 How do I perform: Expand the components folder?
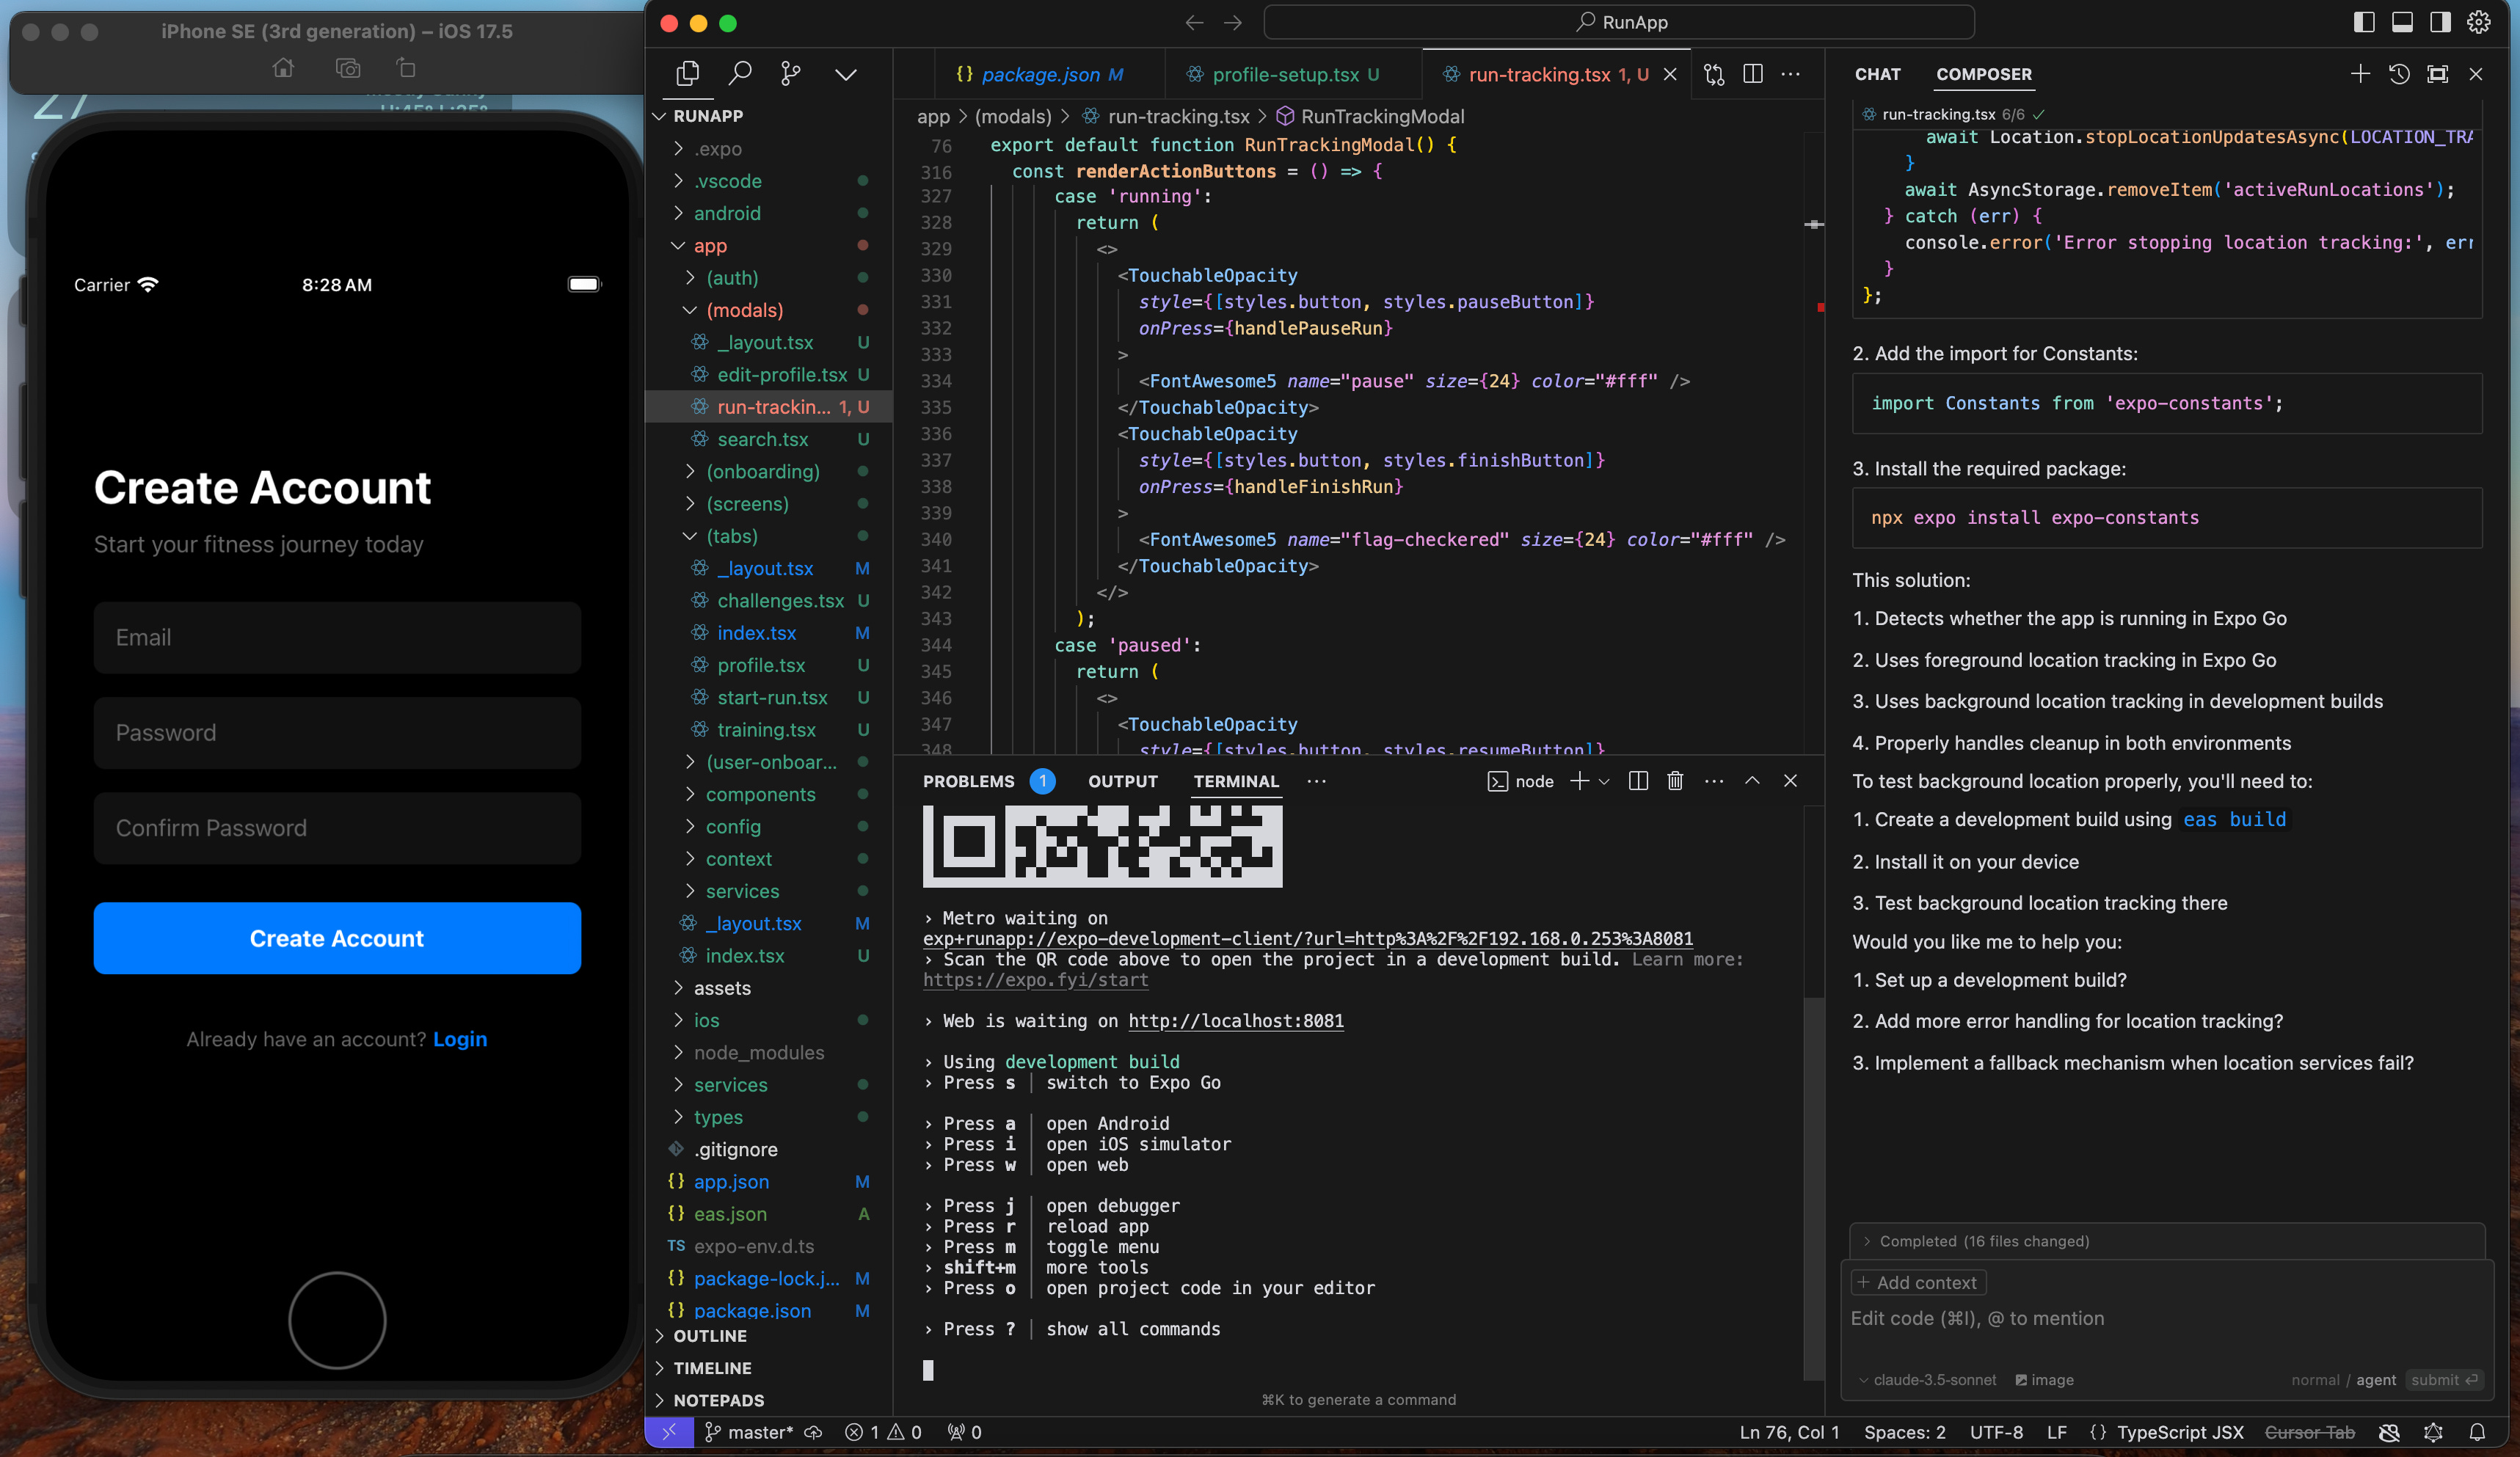pos(760,794)
